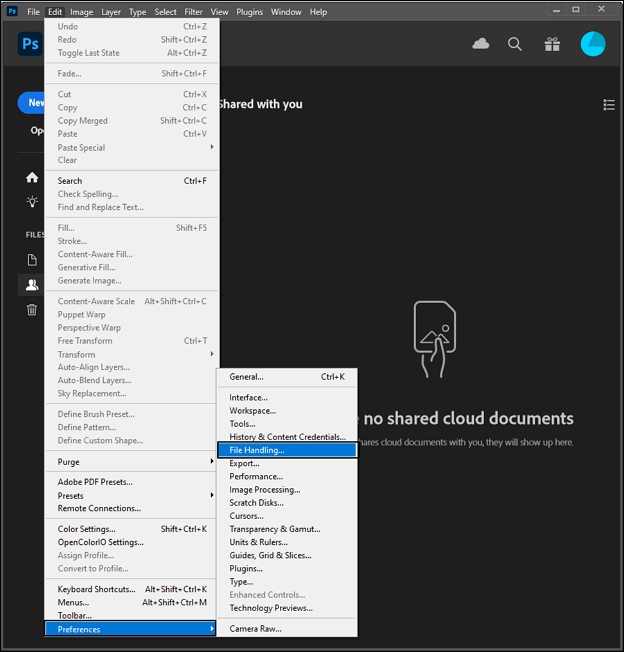Screen dimensions: 624x652
Task: Open Color Settings
Action: (x=131, y=529)
